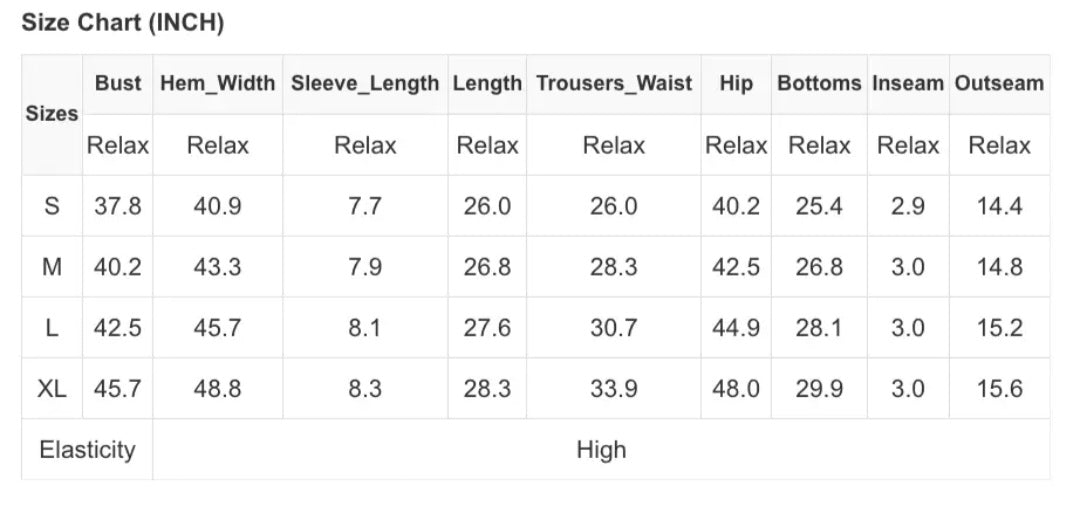Select the M size row label

click(x=52, y=268)
